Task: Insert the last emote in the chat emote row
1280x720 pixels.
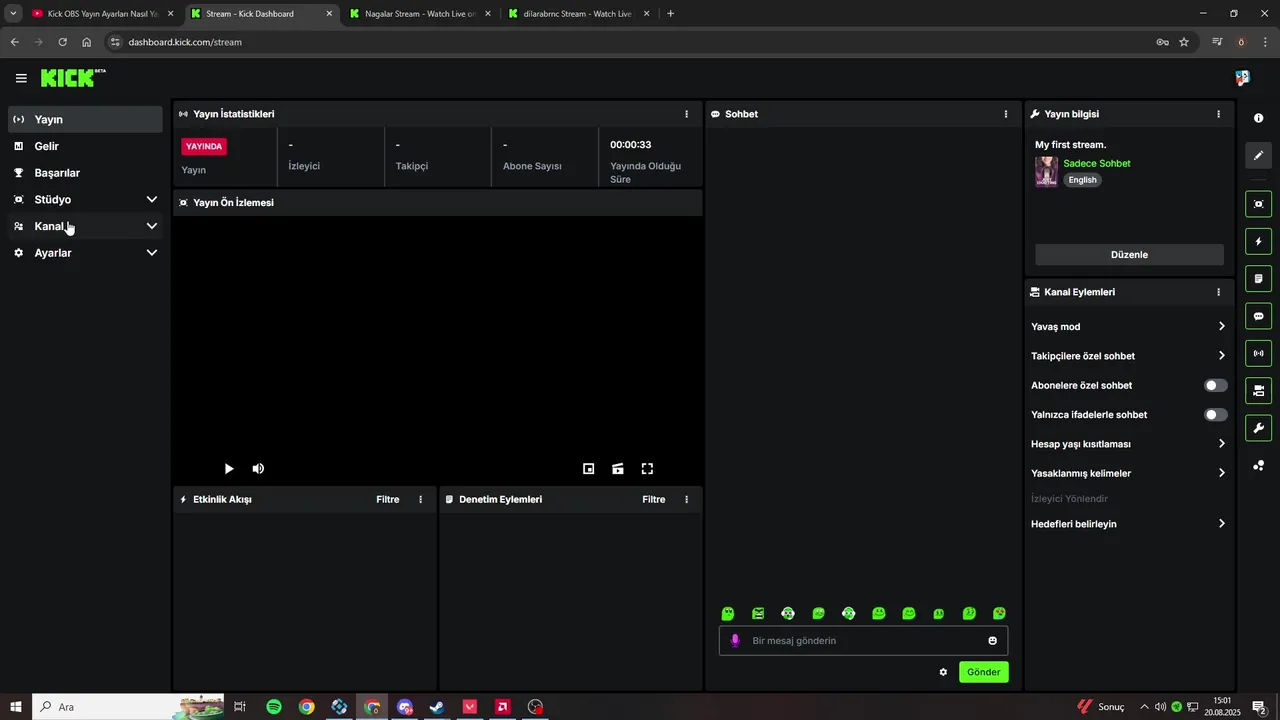Action: click(999, 613)
